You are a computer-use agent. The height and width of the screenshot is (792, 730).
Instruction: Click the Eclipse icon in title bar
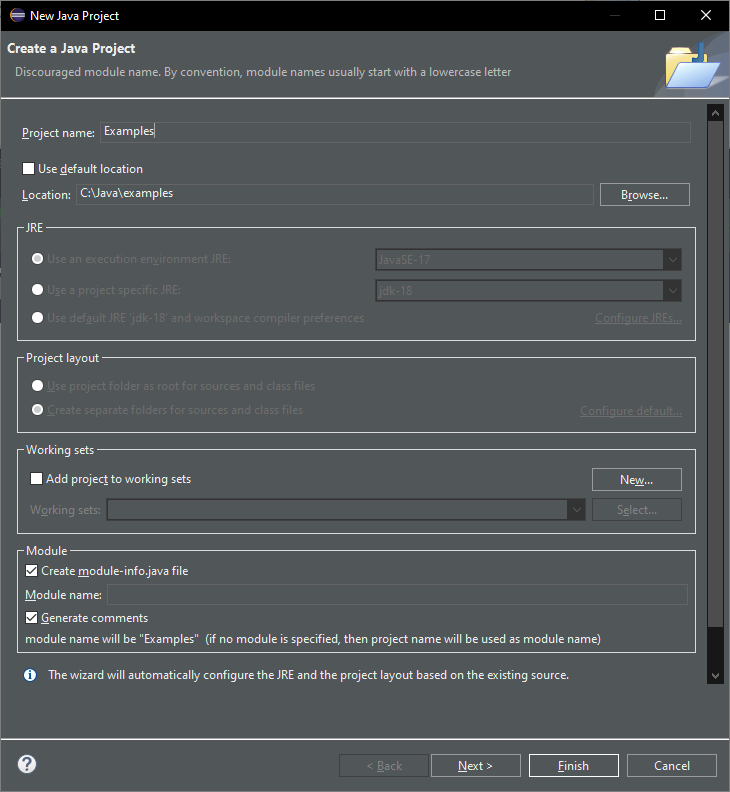[17, 15]
